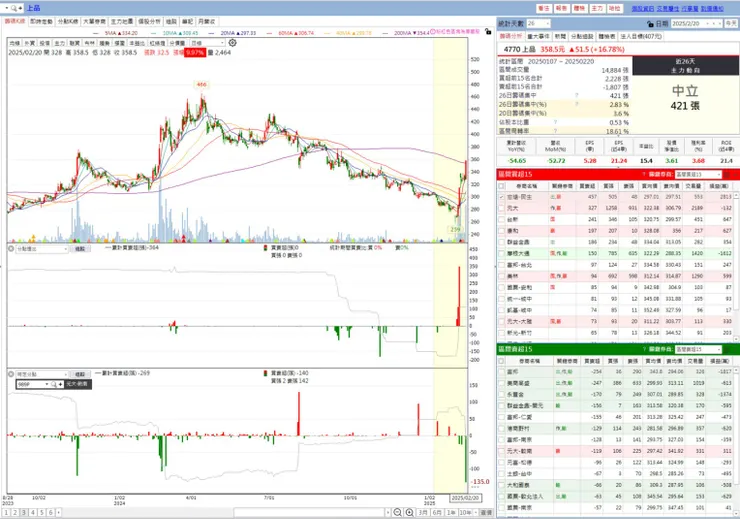Screen dimensions: 740x519
Task: Go to page 3 at the bottom left
Action: point(24,512)
